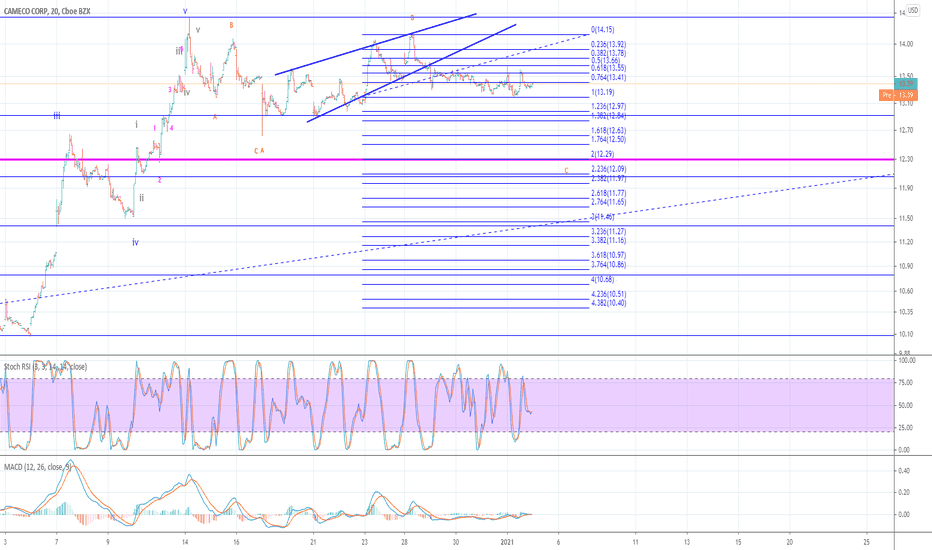Open the MACD (12, 26, close, 9) legend
Viewport: 932px width, 550px height.
point(37,467)
